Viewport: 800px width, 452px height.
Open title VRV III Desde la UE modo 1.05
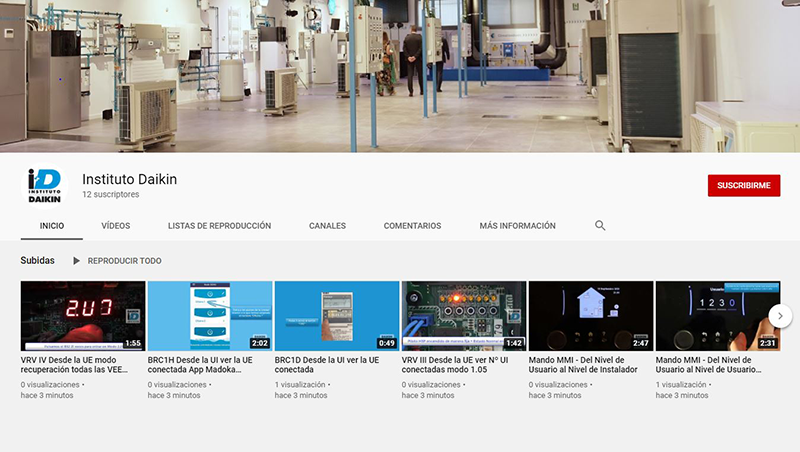click(455, 365)
